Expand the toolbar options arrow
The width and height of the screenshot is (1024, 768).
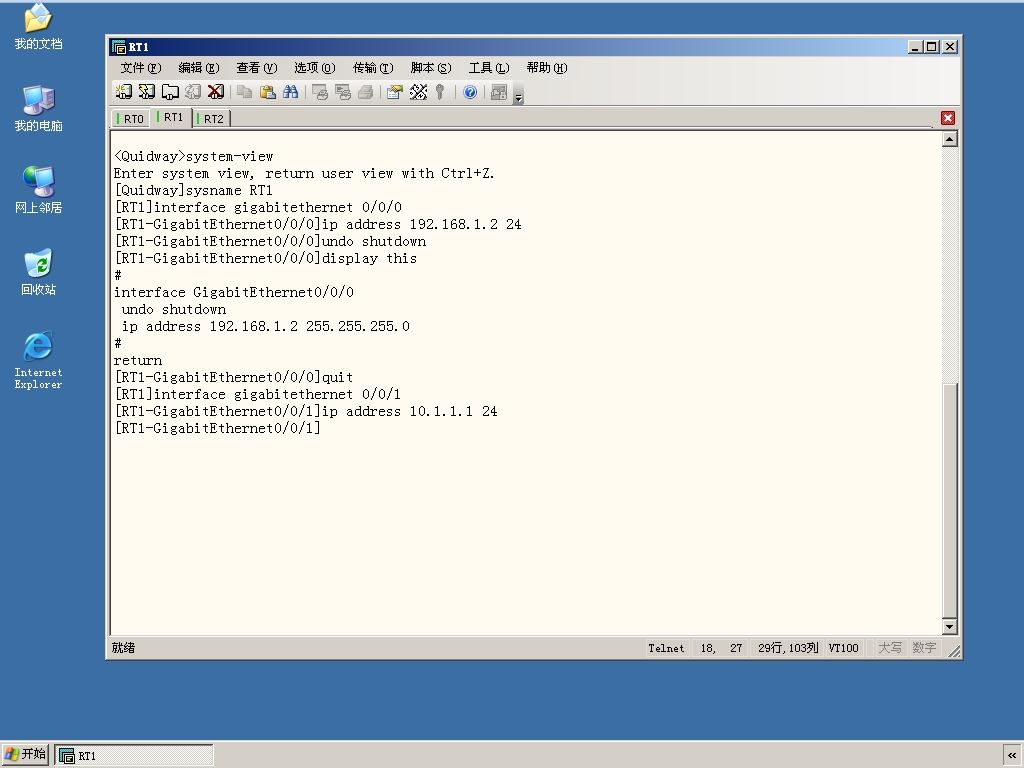coord(518,94)
